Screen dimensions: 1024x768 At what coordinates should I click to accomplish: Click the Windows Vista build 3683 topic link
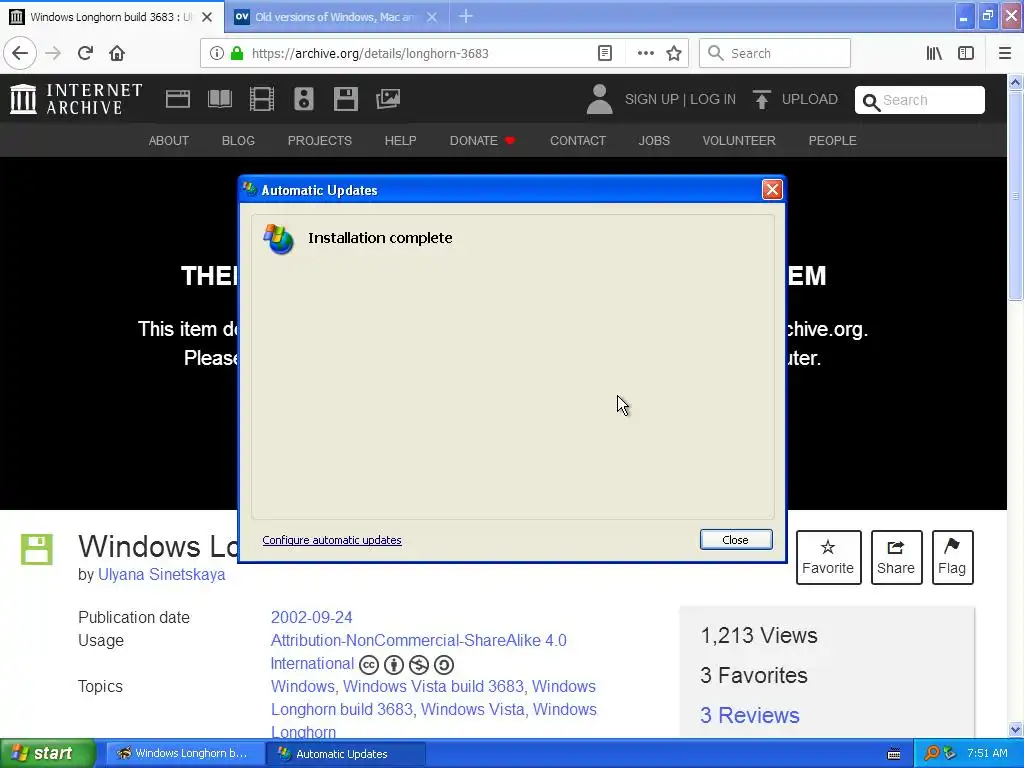(x=434, y=686)
